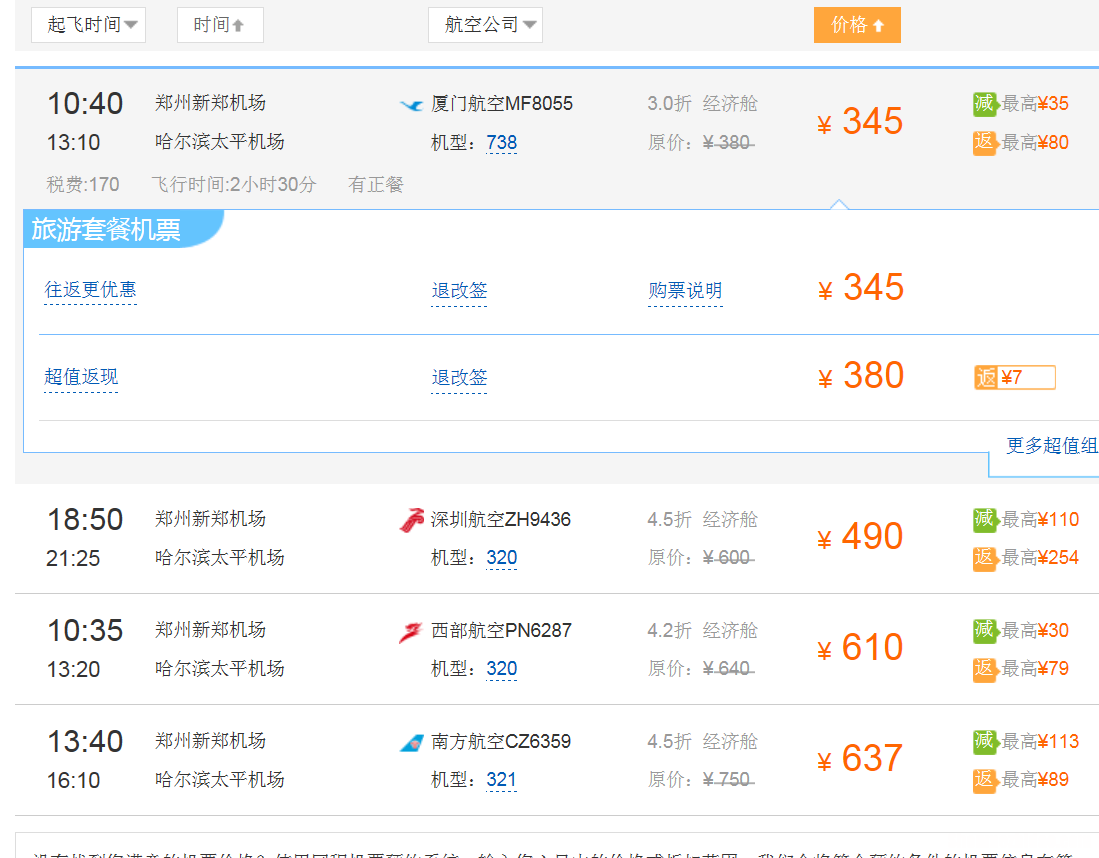Screen dimensions: 1099x858
Task: Select the ¥610 price of PN6287
Action: click(x=860, y=648)
